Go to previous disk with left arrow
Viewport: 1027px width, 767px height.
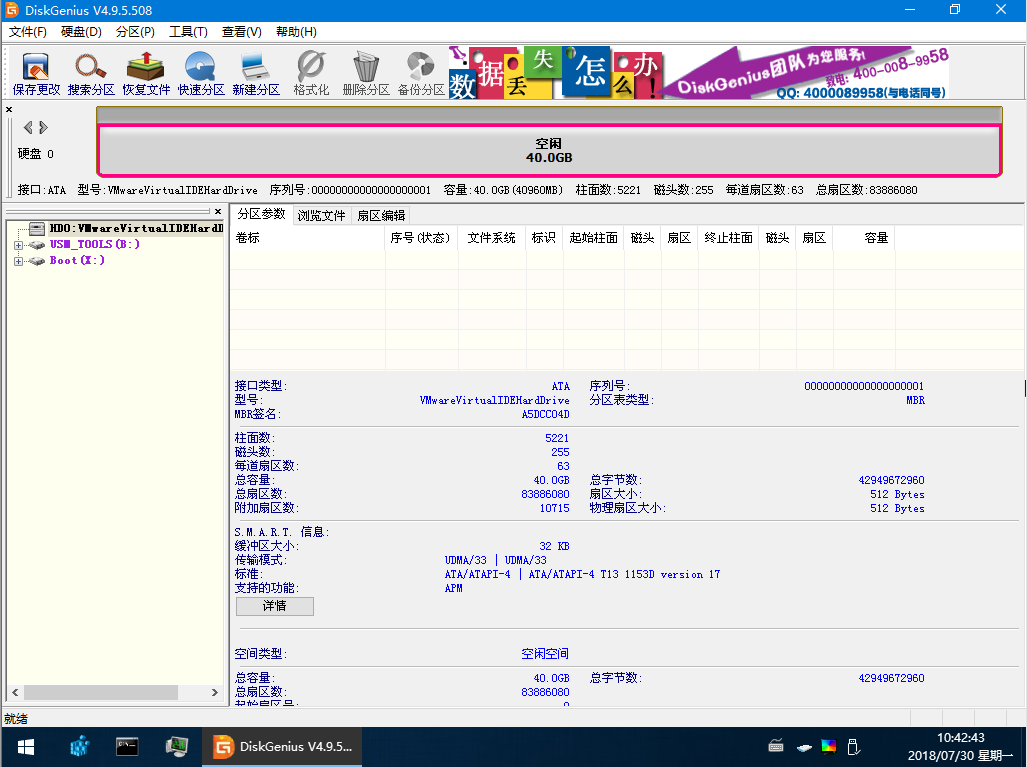[x=28, y=127]
